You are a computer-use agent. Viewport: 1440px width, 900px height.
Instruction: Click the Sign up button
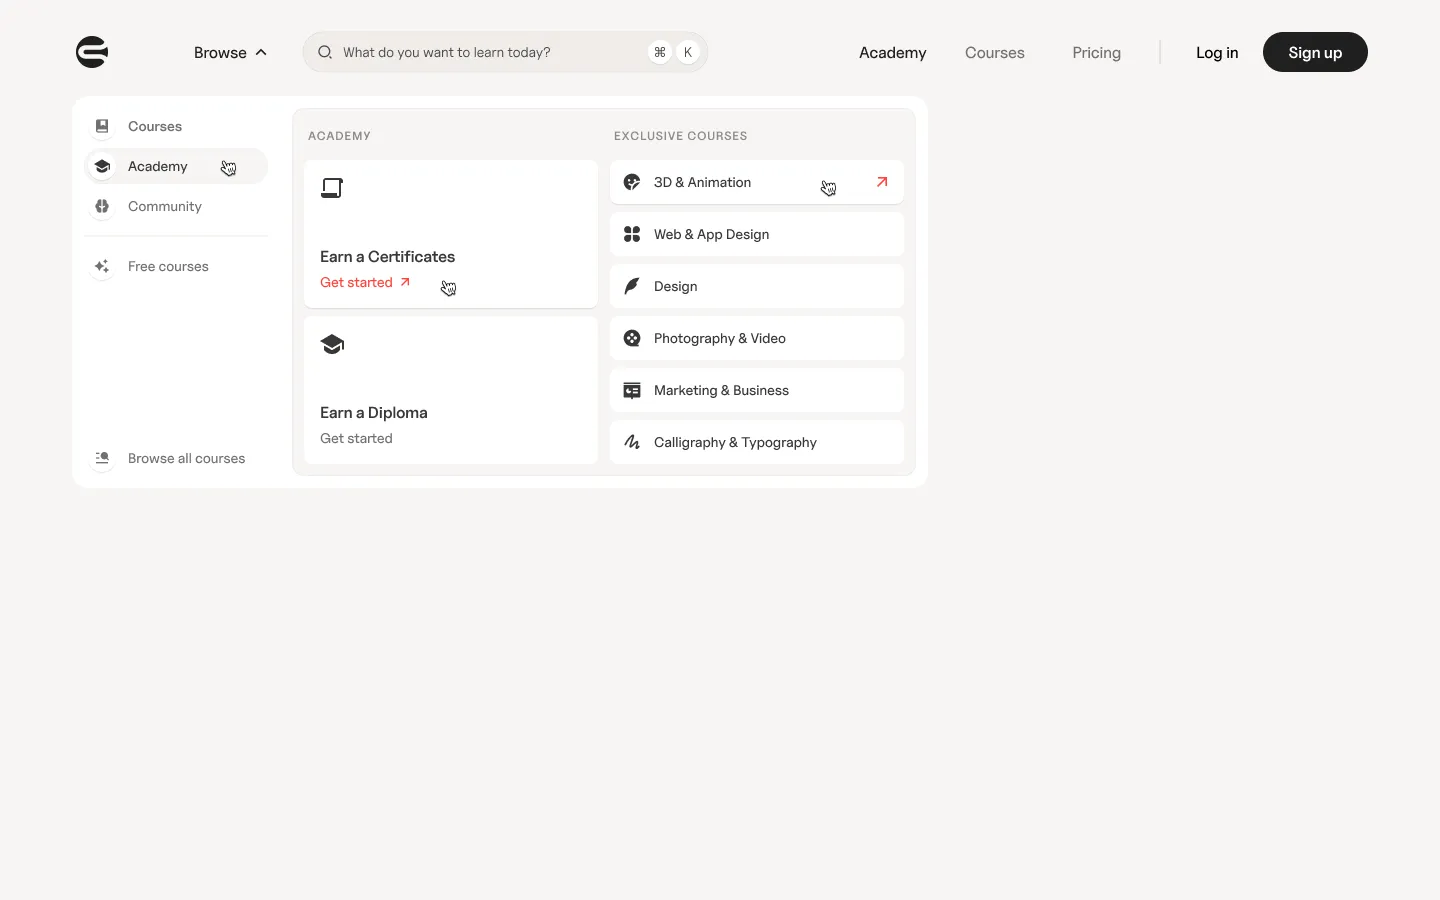click(x=1315, y=52)
